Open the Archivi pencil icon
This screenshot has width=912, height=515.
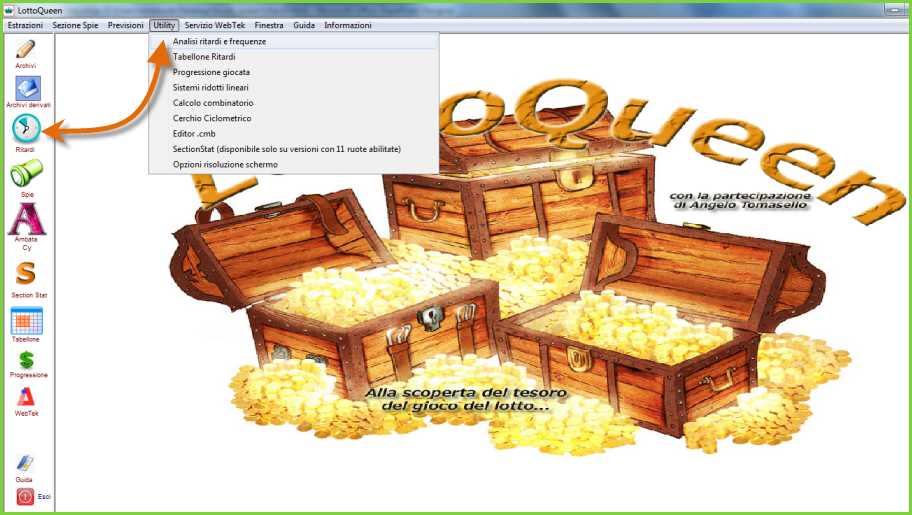tap(26, 49)
